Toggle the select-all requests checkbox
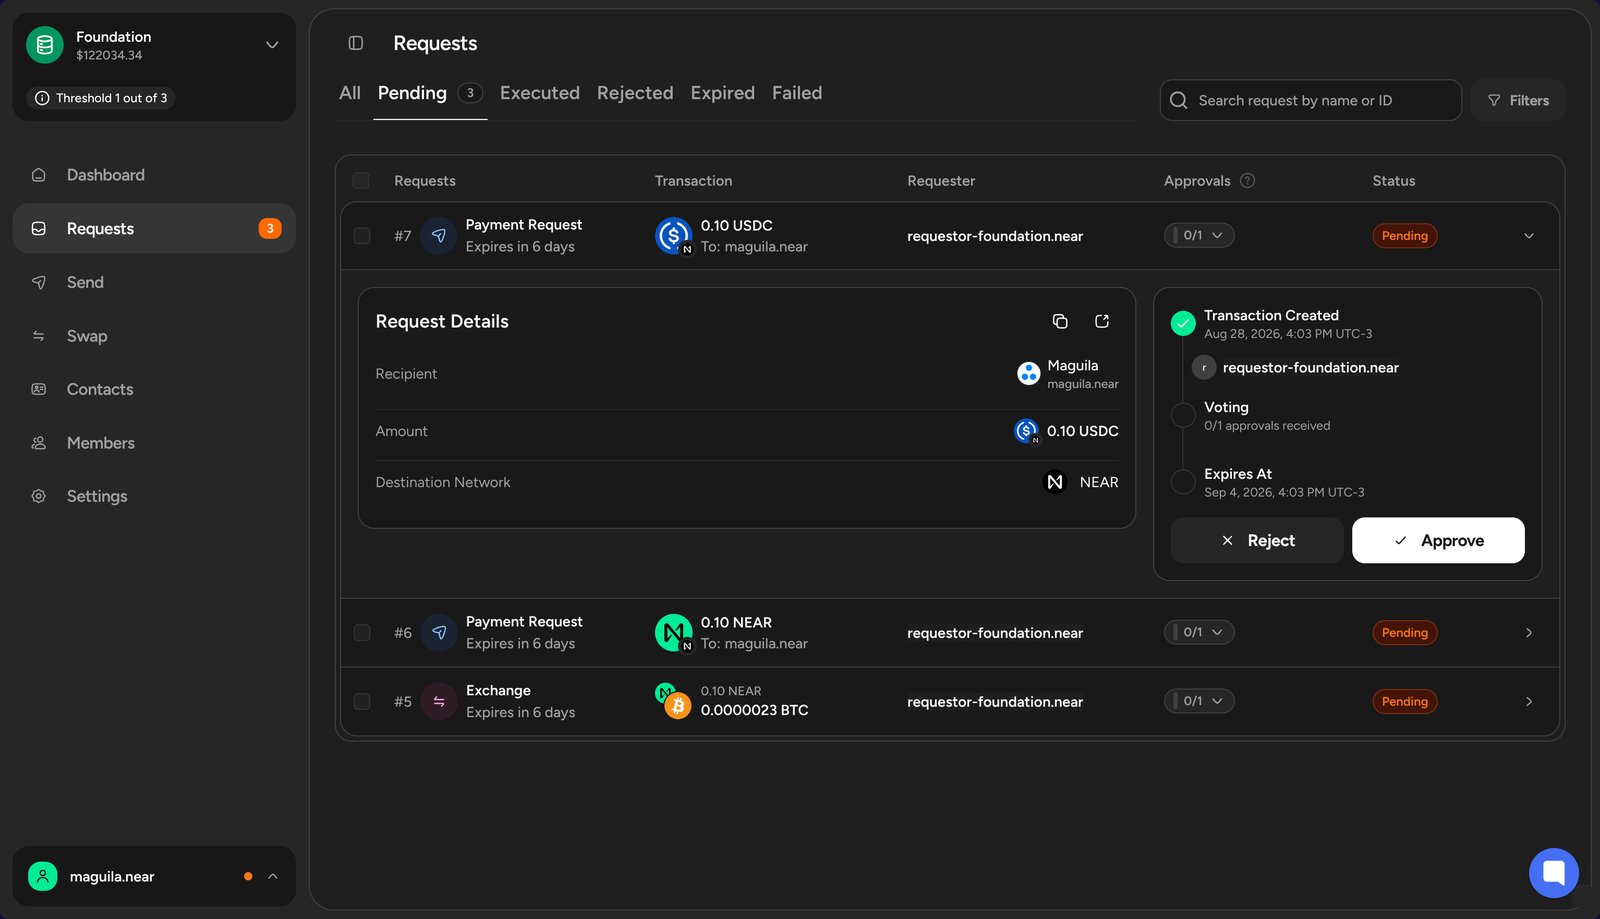Image resolution: width=1600 pixels, height=919 pixels. click(x=361, y=181)
